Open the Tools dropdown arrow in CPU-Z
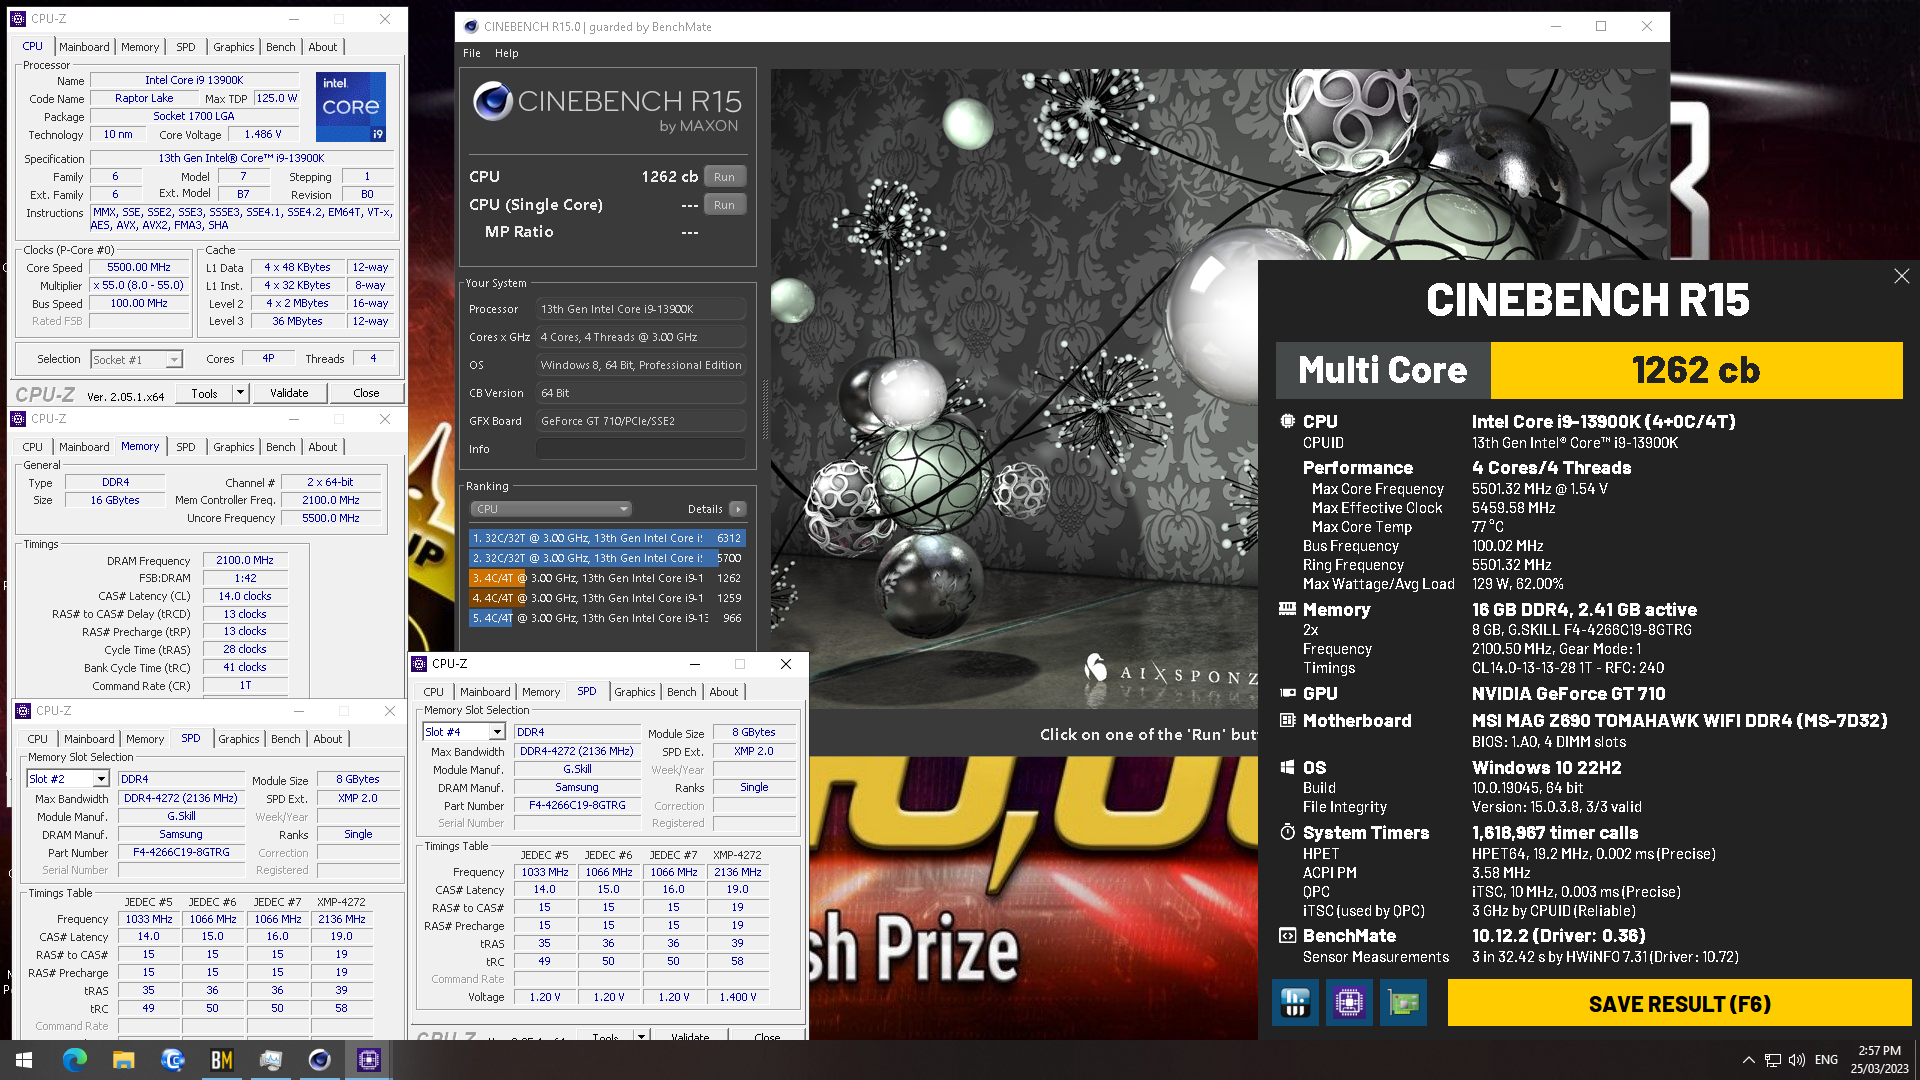The width and height of the screenshot is (1920, 1080). [240, 393]
